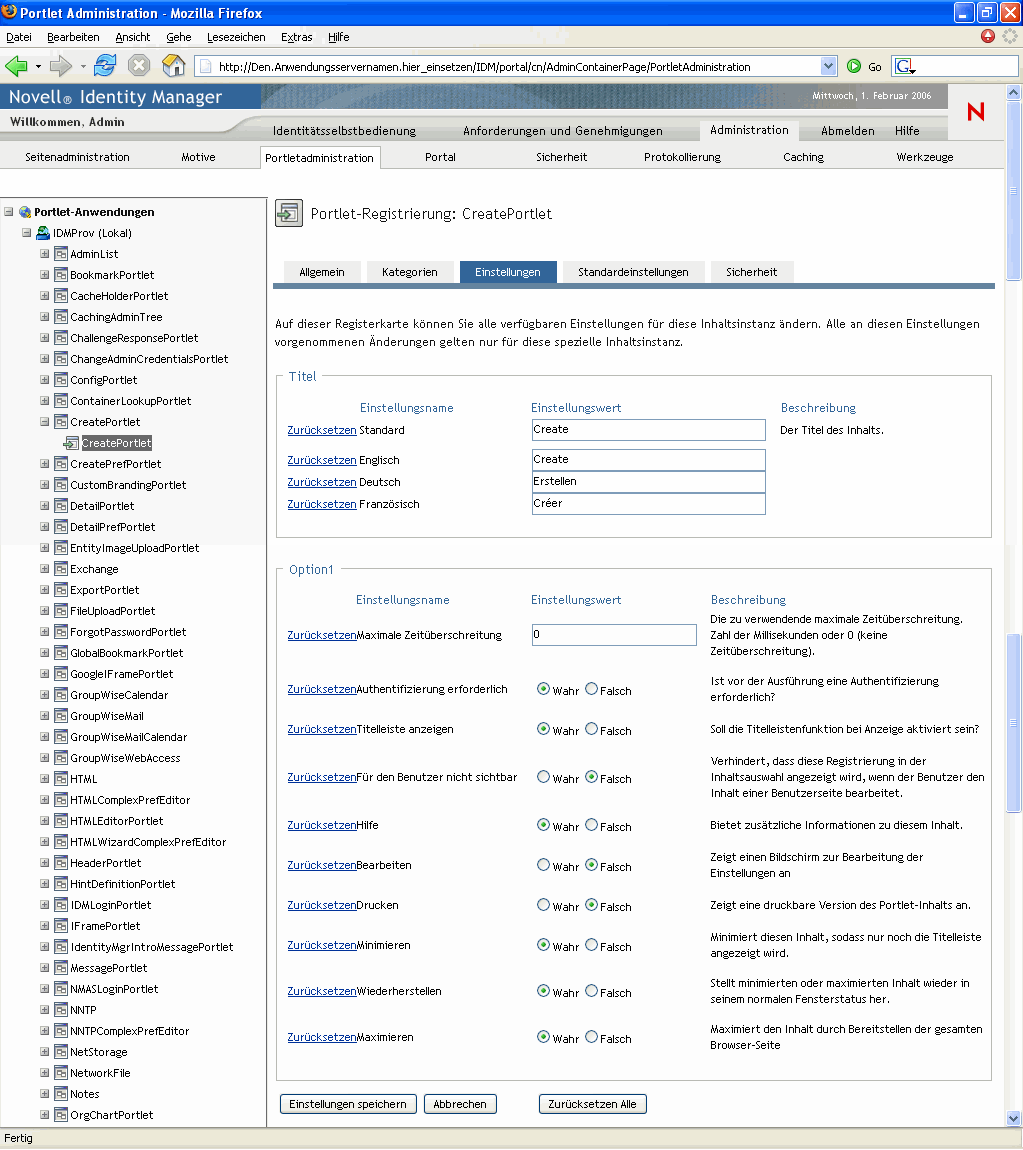Open the URL address bar dropdown

pos(828,66)
